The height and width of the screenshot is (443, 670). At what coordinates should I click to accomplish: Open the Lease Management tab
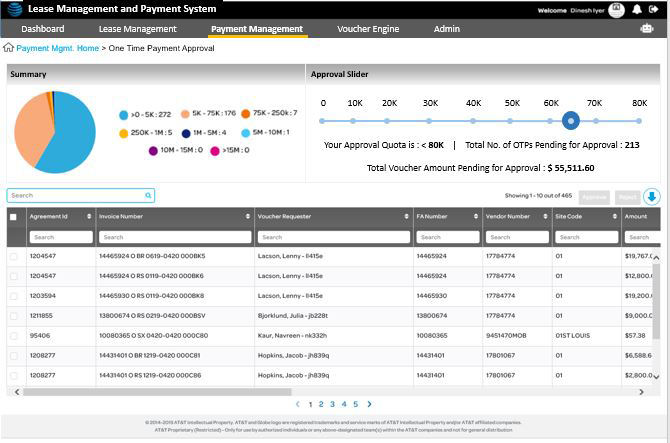pos(138,29)
